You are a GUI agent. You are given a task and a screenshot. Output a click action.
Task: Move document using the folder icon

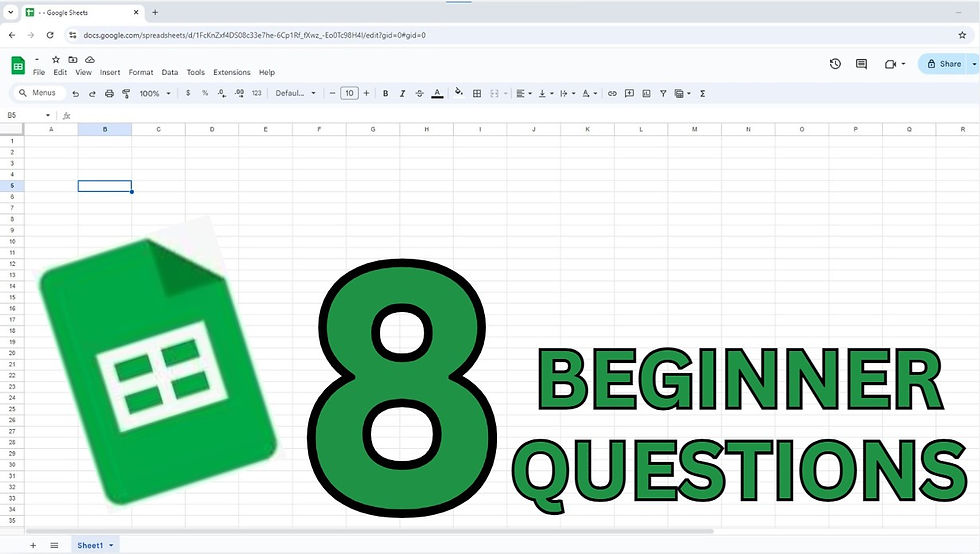[x=72, y=59]
